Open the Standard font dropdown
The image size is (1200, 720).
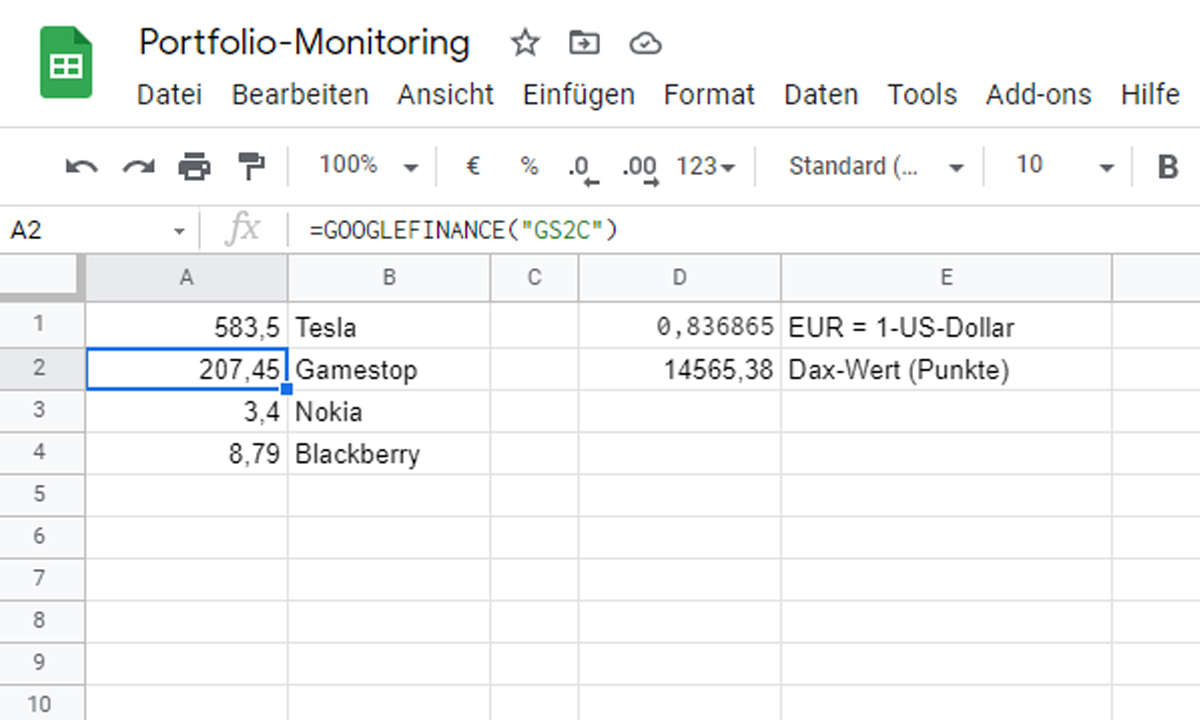coord(876,166)
